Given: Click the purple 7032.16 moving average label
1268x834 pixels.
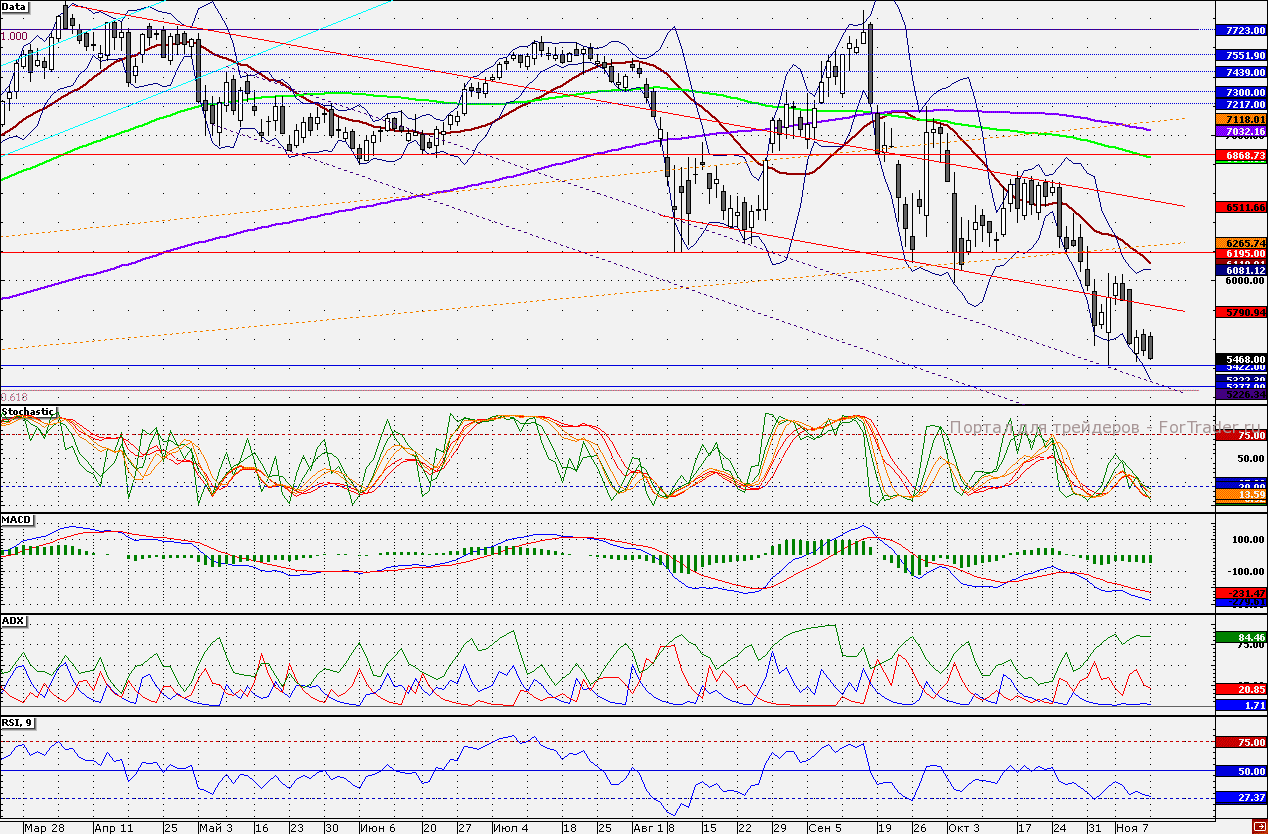Looking at the screenshot, I should coord(1240,131).
